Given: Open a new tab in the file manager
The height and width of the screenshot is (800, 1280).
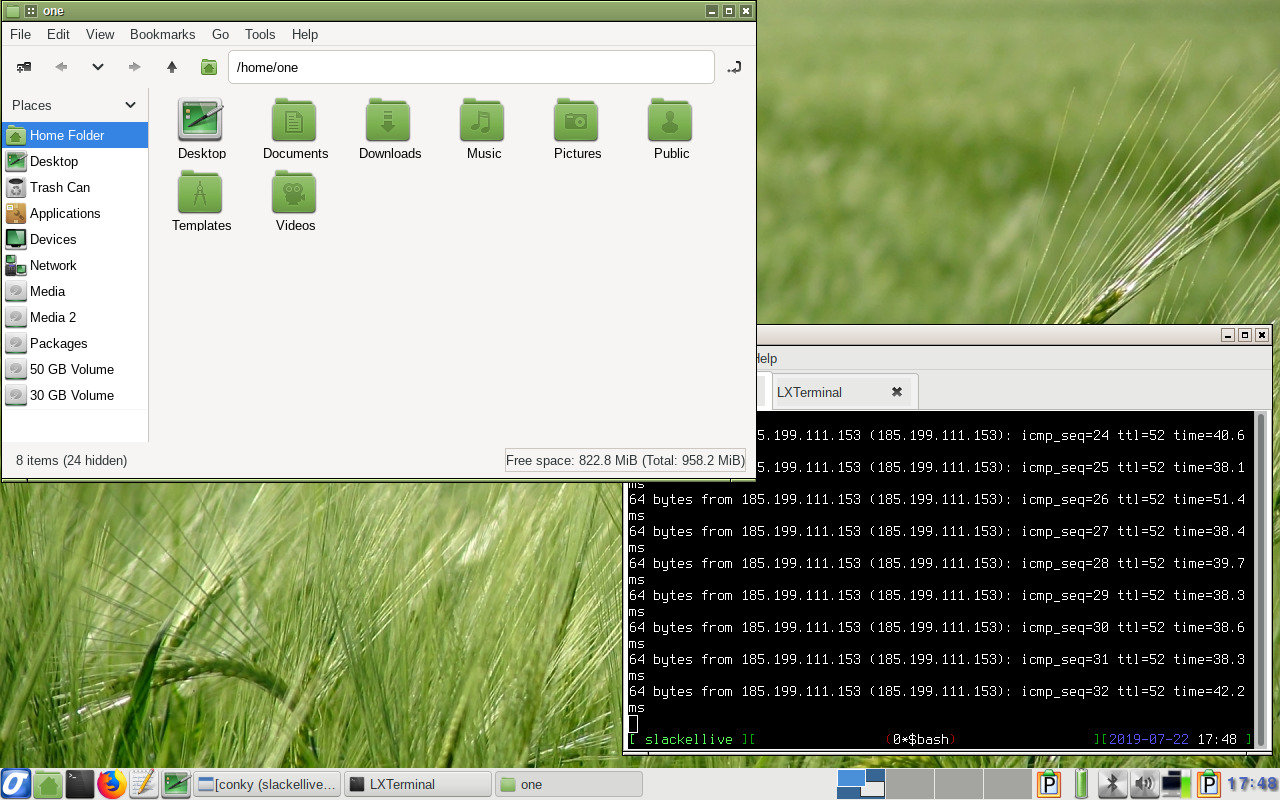Looking at the screenshot, I should click(22, 67).
